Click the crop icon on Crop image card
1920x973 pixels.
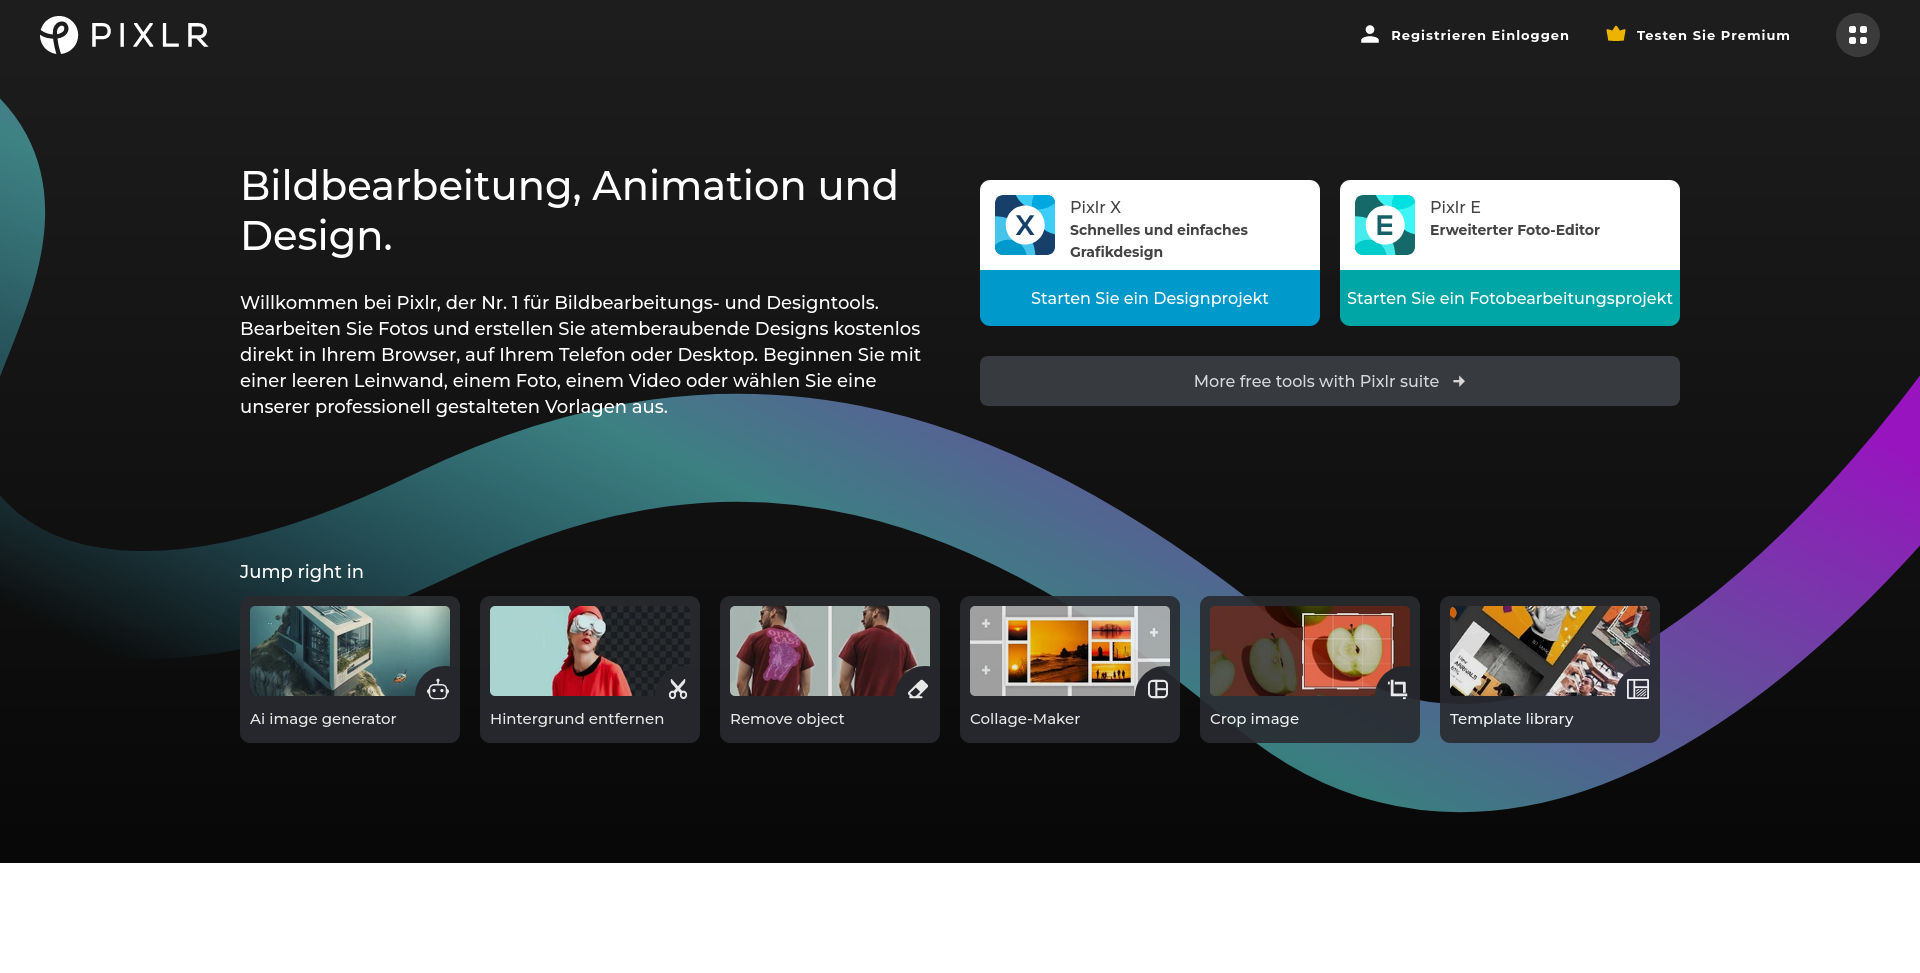[1398, 689]
